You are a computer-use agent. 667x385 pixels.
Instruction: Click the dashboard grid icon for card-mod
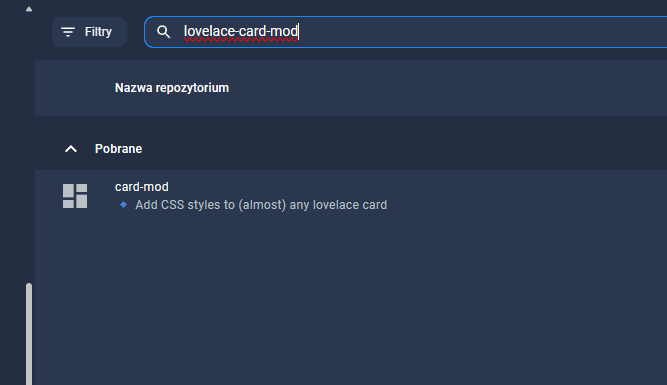(x=75, y=196)
